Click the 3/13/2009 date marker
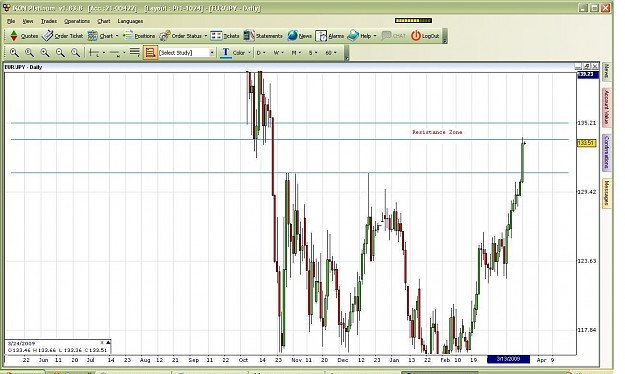This screenshot has height=374, width=625. (x=508, y=359)
